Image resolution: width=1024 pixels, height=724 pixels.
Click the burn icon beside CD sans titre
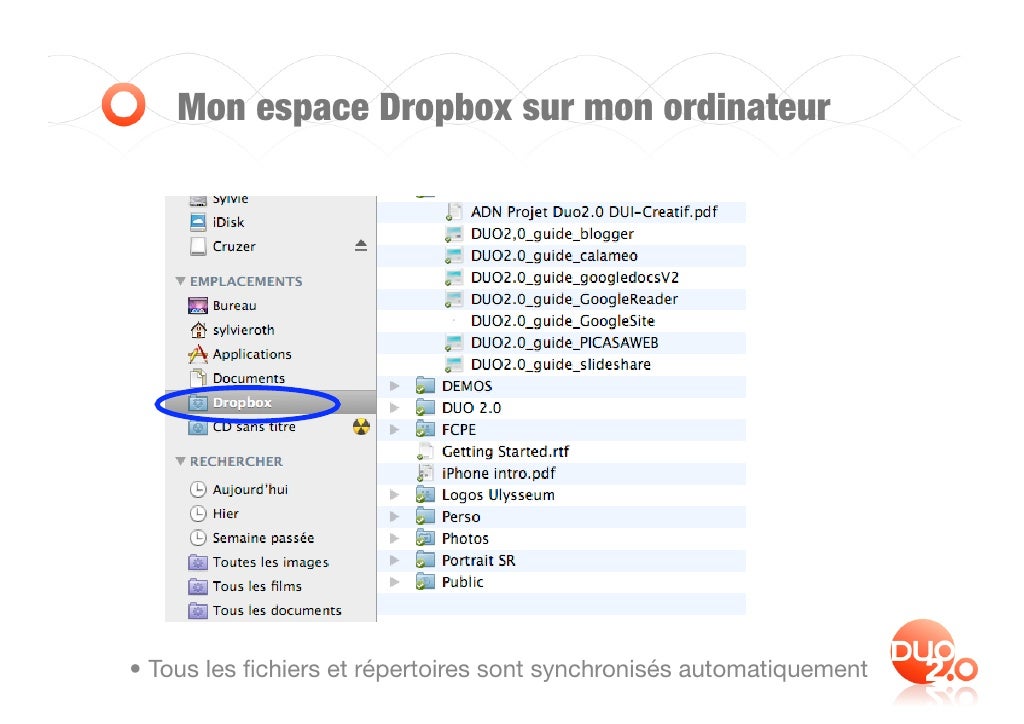361,427
